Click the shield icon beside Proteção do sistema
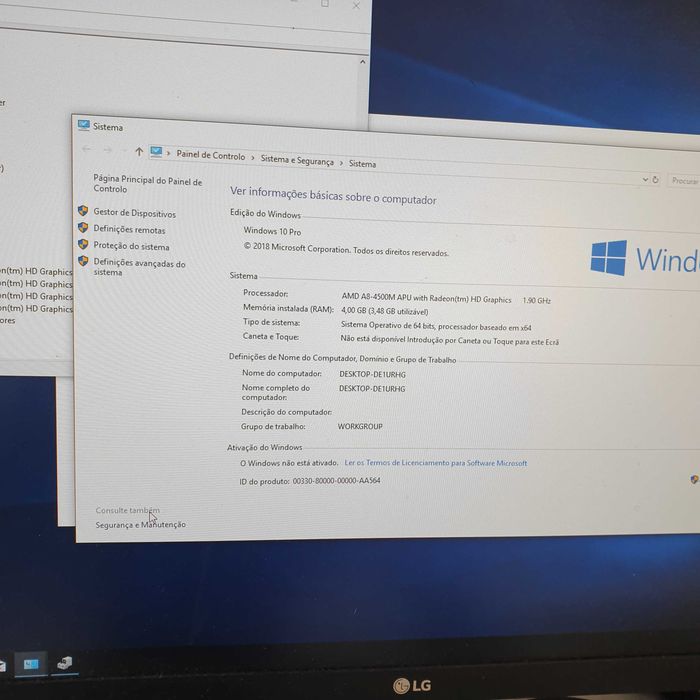700x700 pixels. pos(83,244)
